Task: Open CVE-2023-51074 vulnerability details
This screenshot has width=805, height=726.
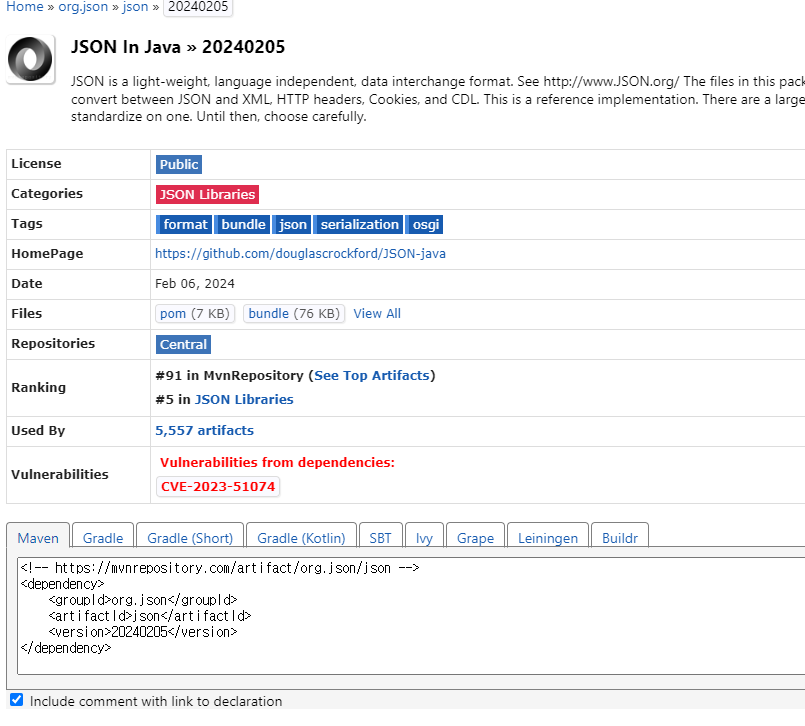Action: click(x=218, y=487)
